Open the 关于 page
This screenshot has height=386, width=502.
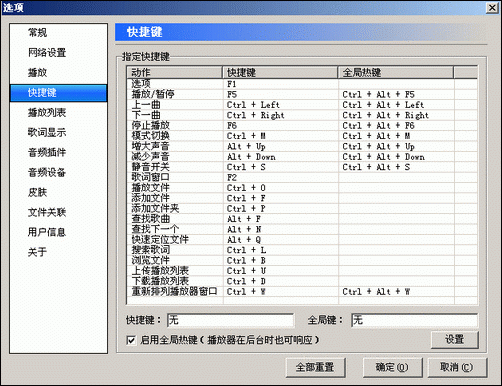click(x=37, y=252)
